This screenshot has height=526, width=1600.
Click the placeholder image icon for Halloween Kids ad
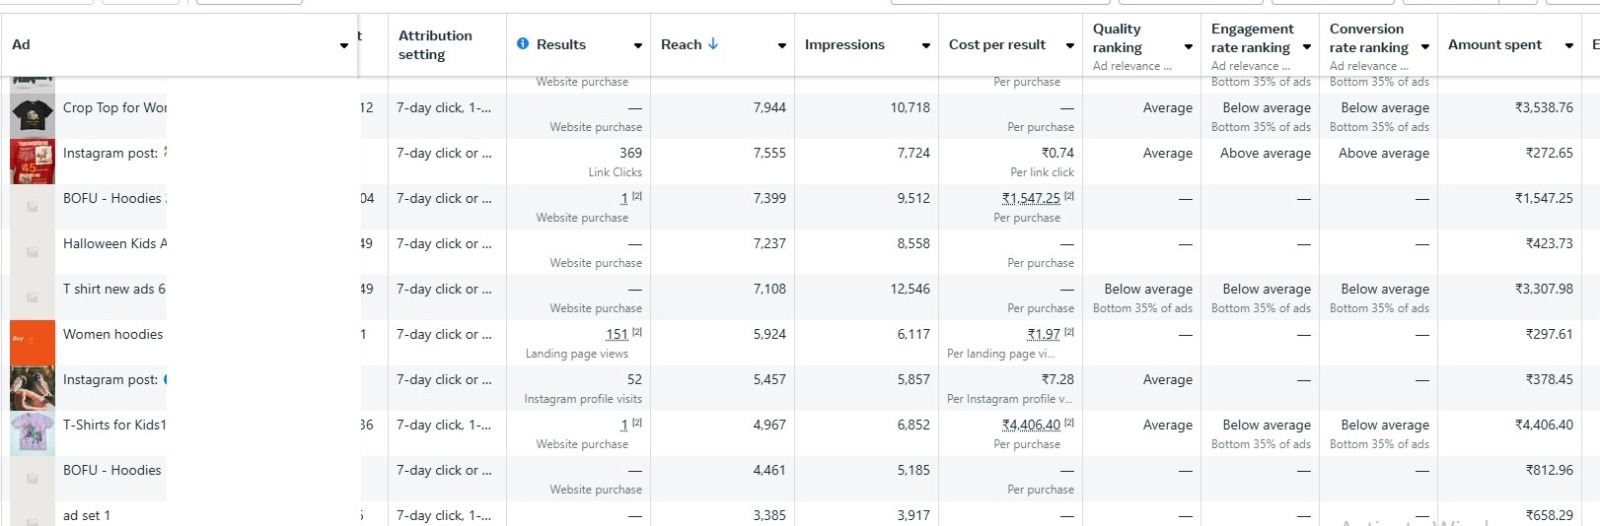click(x=32, y=252)
